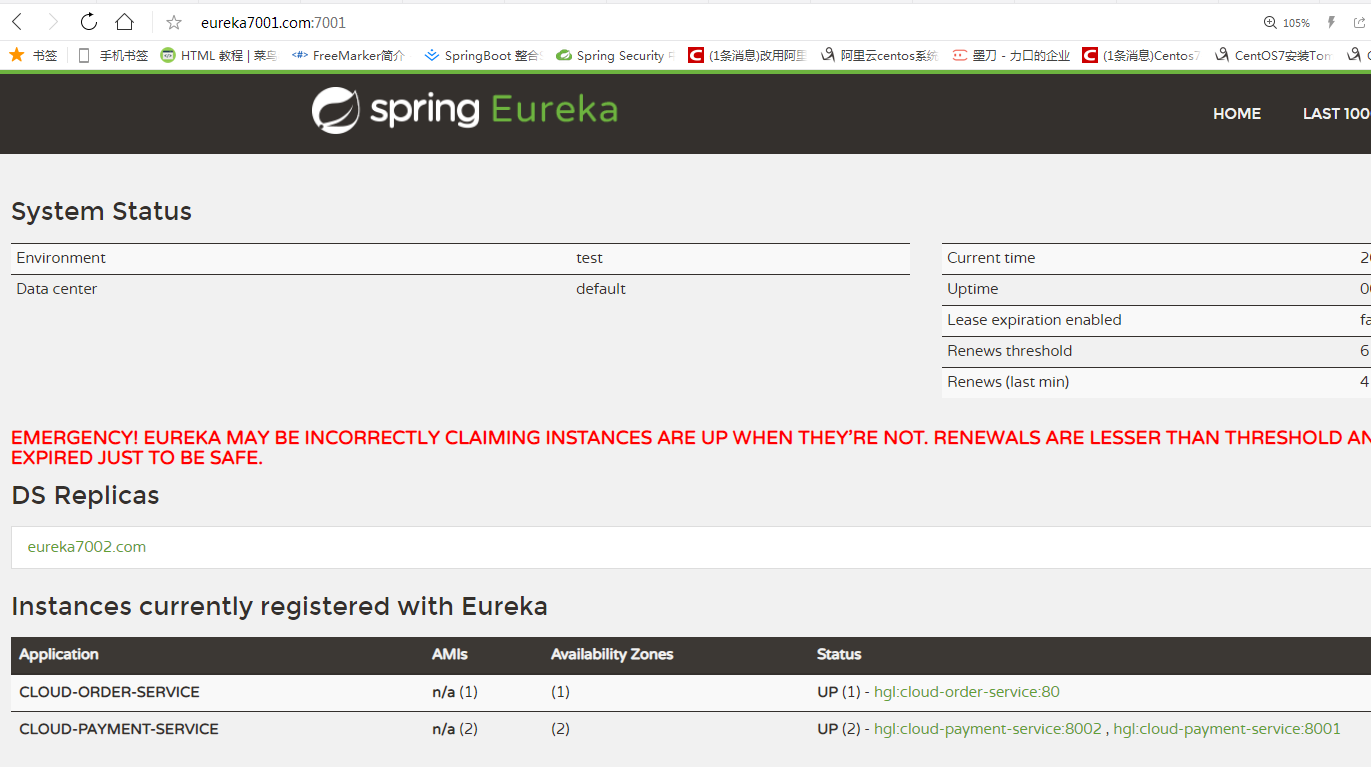Click the Current time label

click(x=991, y=258)
